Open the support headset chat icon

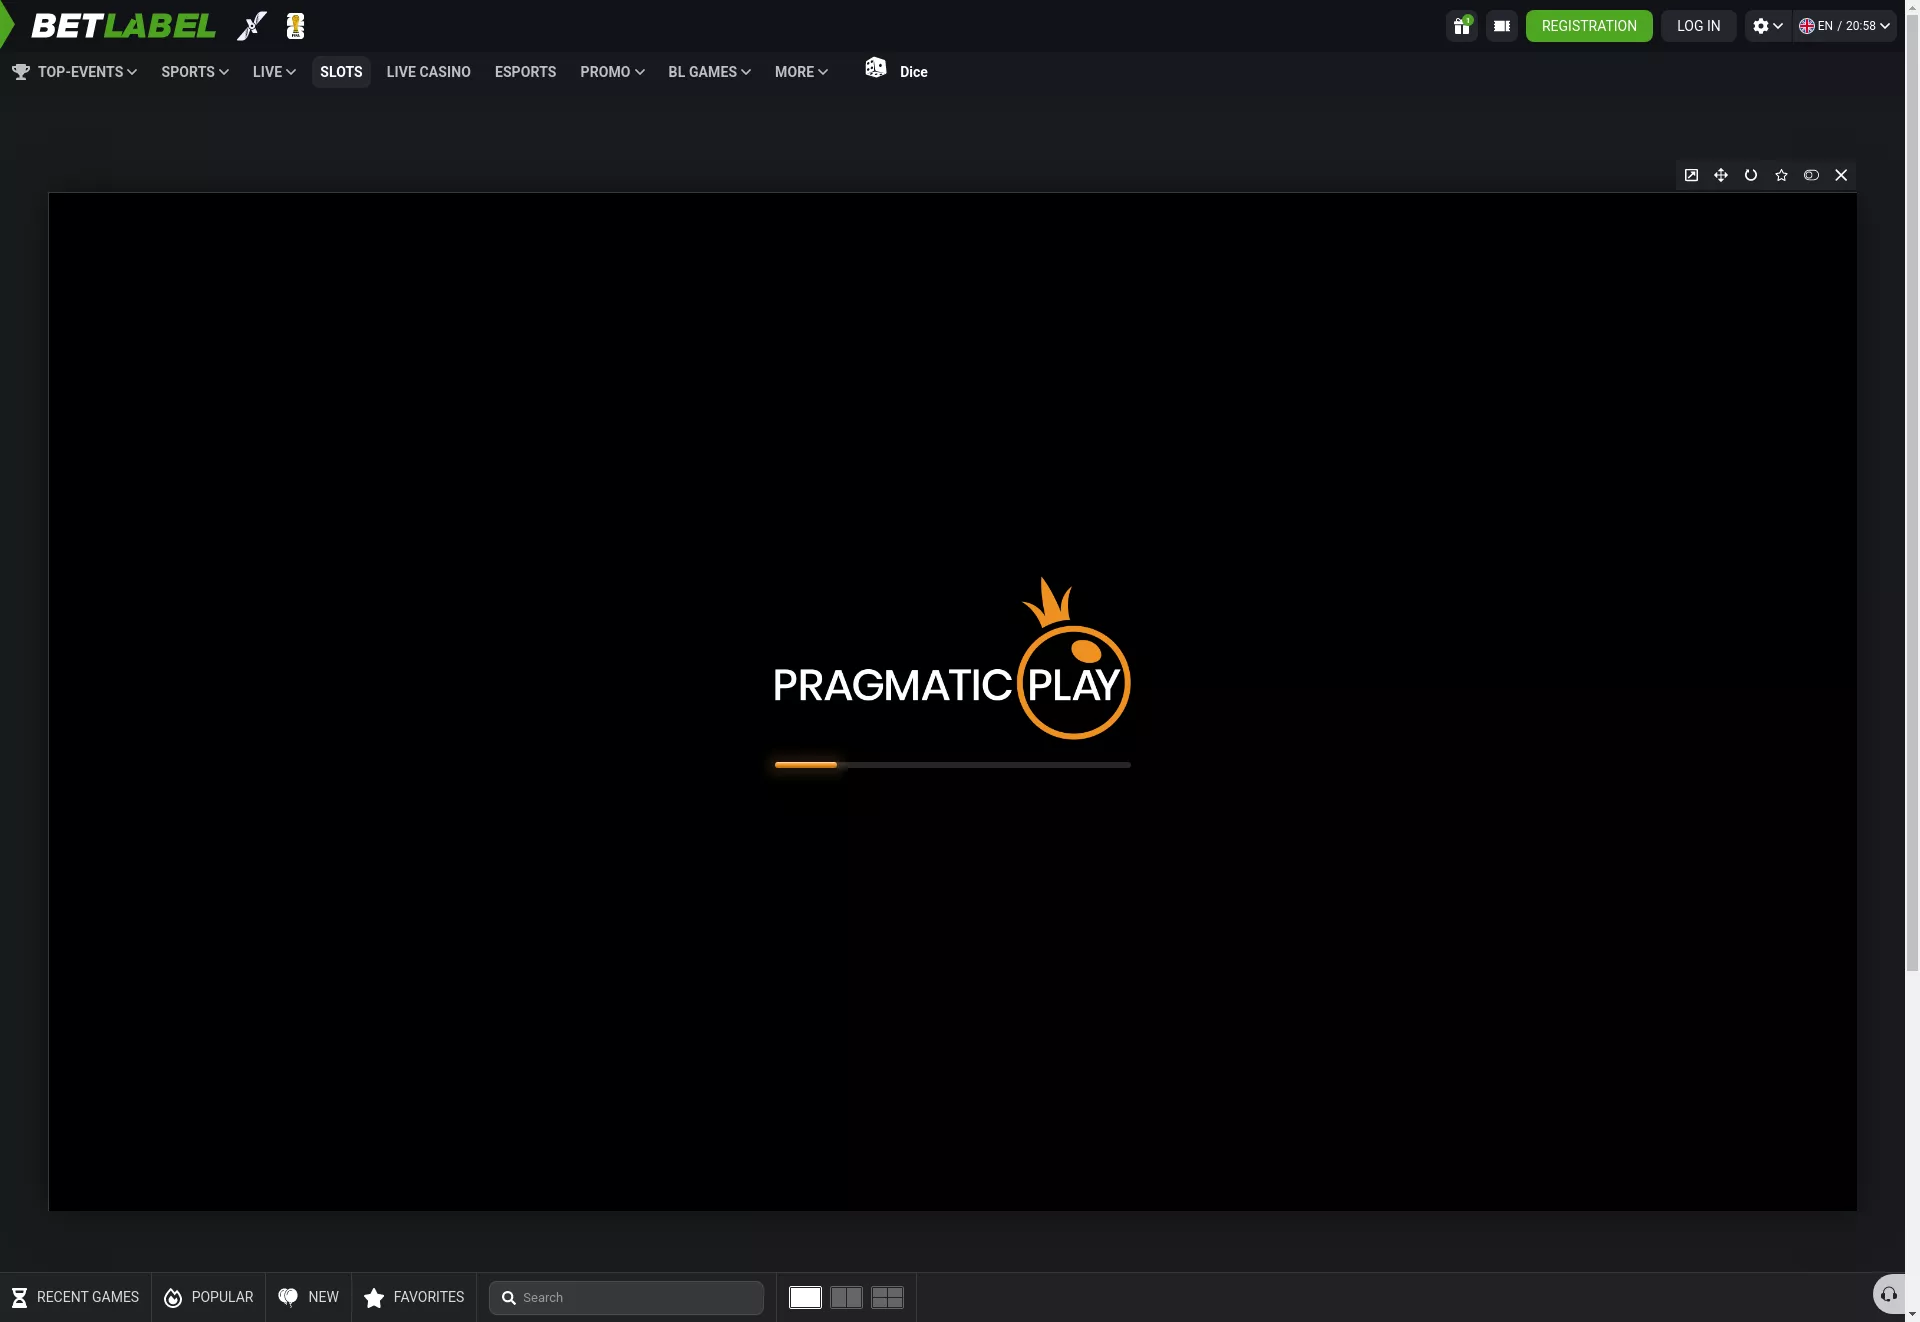tap(1889, 1294)
